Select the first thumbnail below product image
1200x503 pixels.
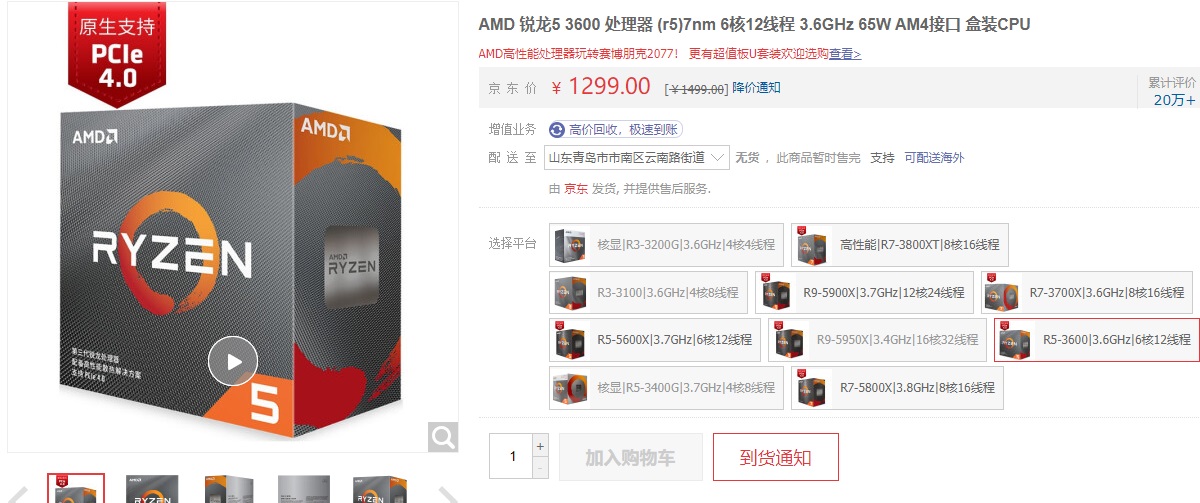[76, 489]
